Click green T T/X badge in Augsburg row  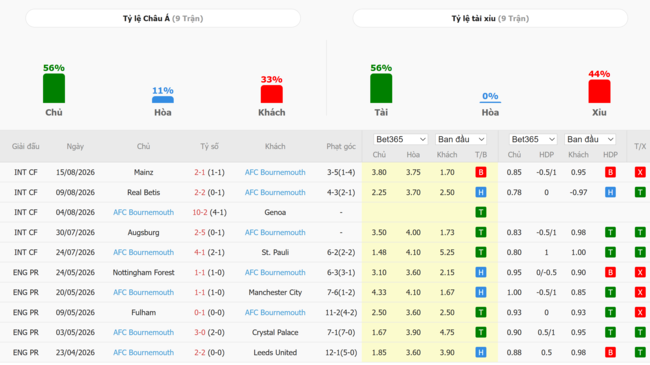(x=640, y=232)
